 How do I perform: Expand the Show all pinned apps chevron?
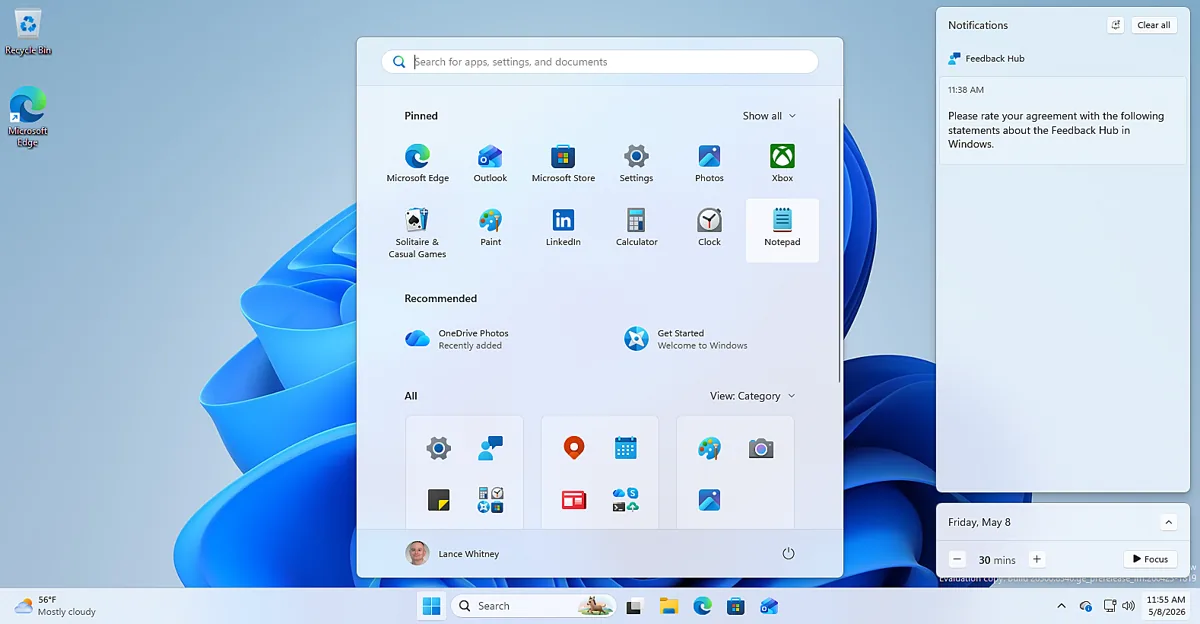click(793, 116)
